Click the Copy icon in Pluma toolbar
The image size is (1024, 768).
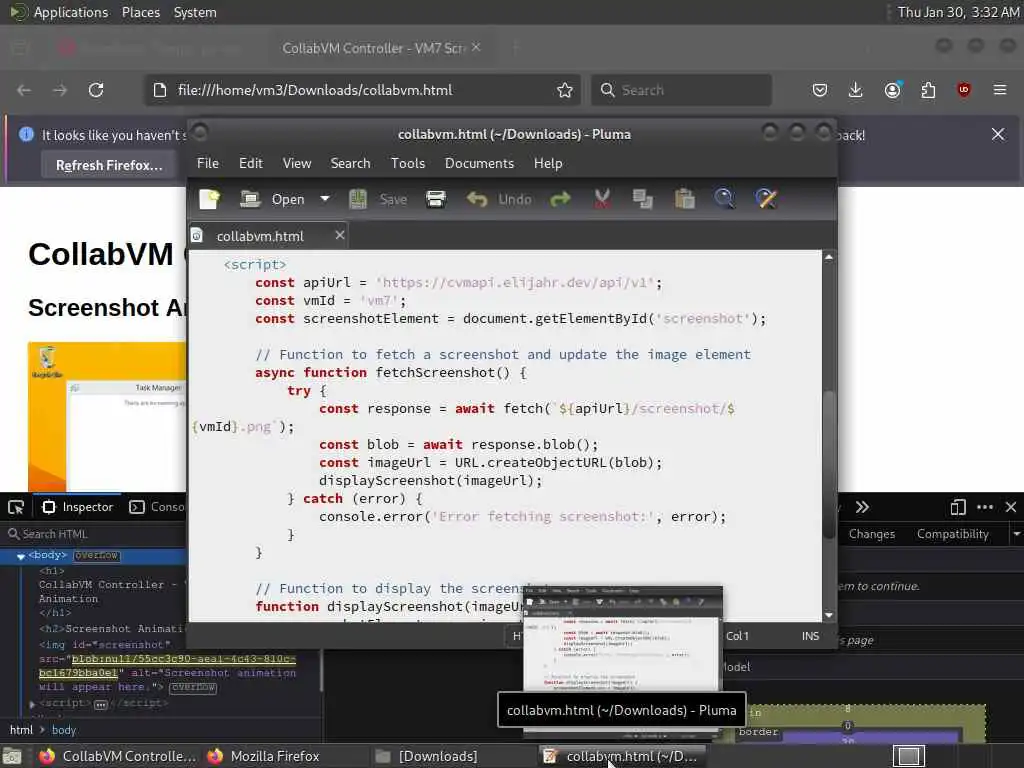(x=643, y=199)
